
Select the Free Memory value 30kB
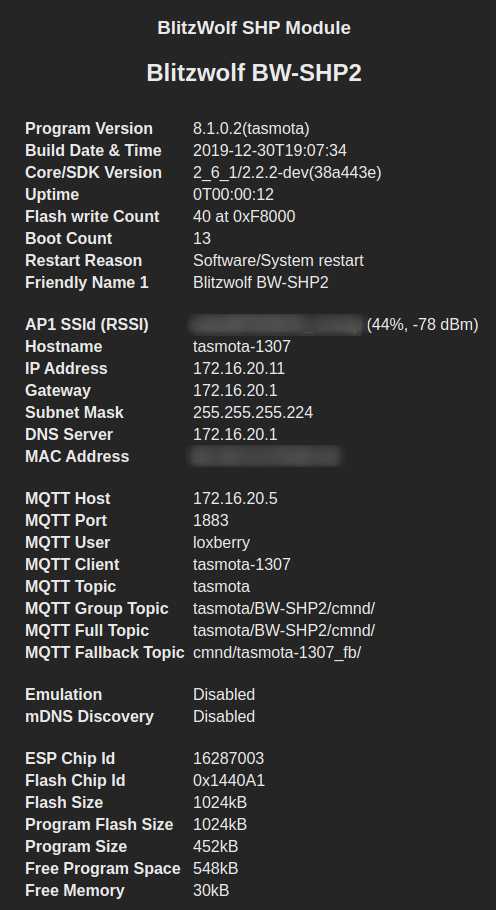(x=211, y=891)
